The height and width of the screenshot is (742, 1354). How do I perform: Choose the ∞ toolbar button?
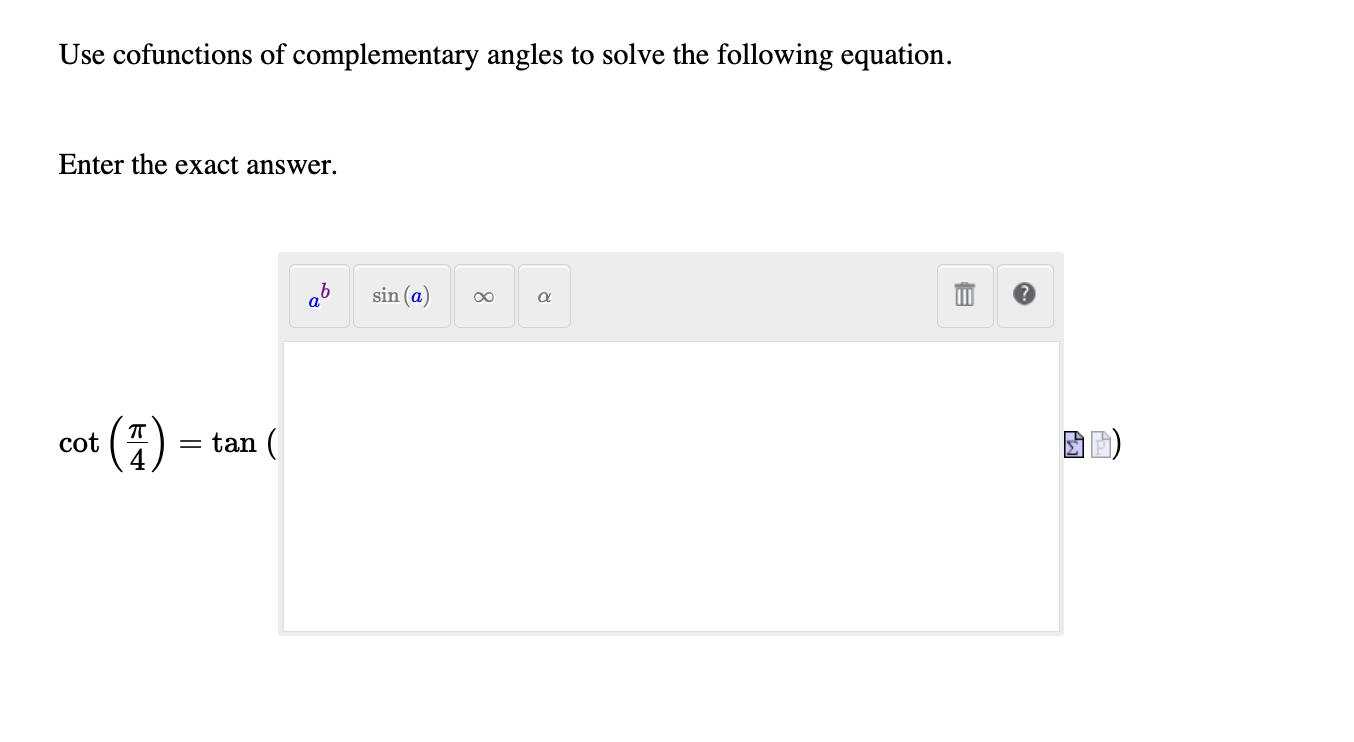coord(484,295)
